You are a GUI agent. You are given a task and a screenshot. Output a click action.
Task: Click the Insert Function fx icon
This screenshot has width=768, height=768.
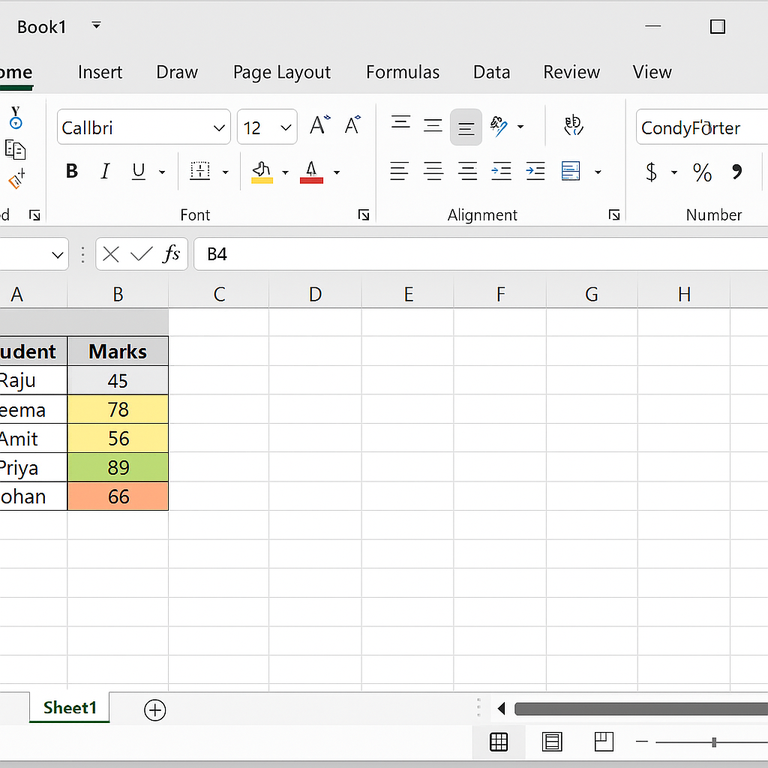coord(171,254)
